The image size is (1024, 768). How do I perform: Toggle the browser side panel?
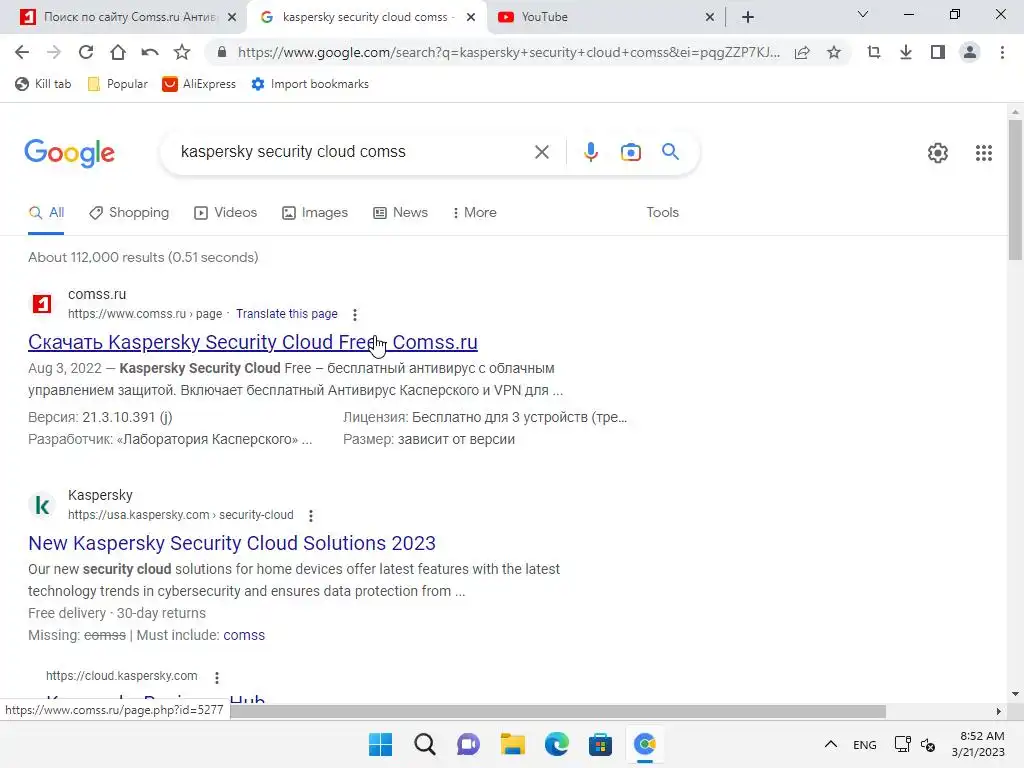[938, 52]
